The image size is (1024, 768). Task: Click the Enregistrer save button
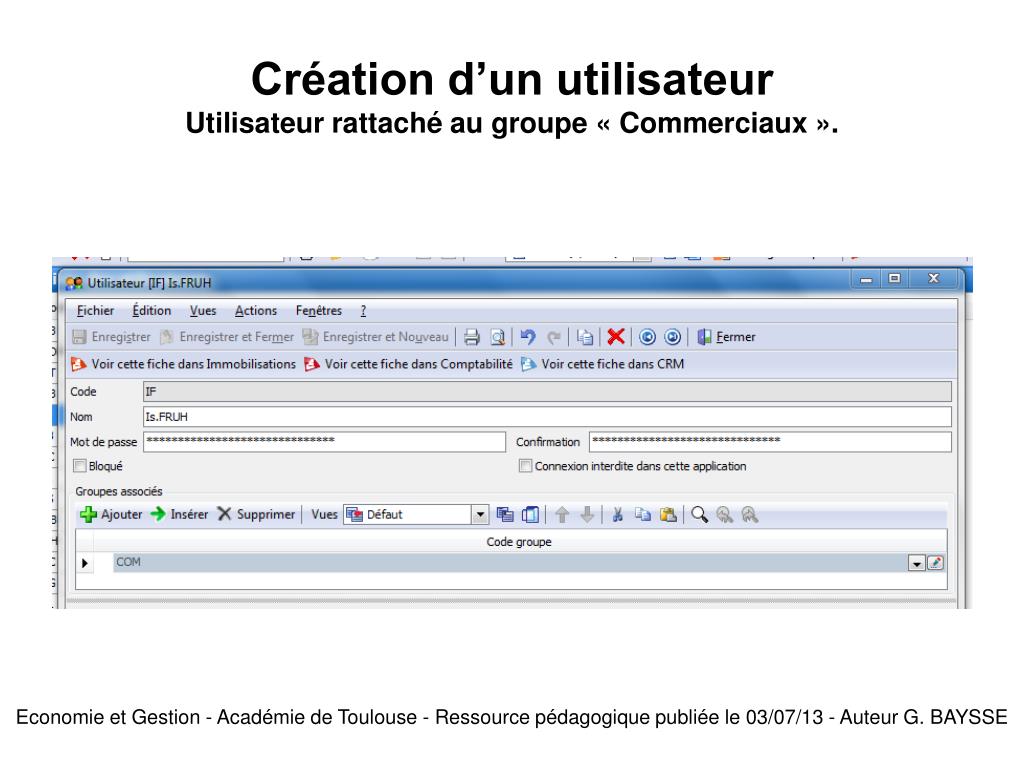coord(112,337)
